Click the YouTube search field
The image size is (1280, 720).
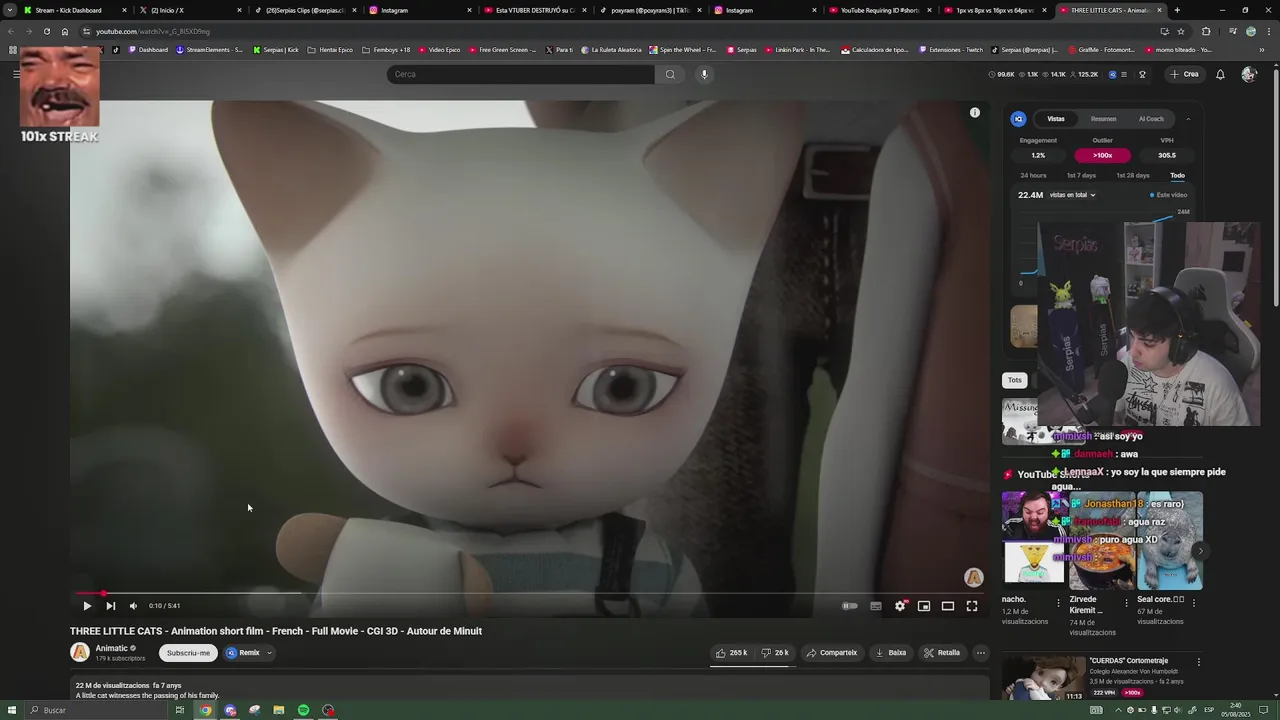tap(520, 74)
